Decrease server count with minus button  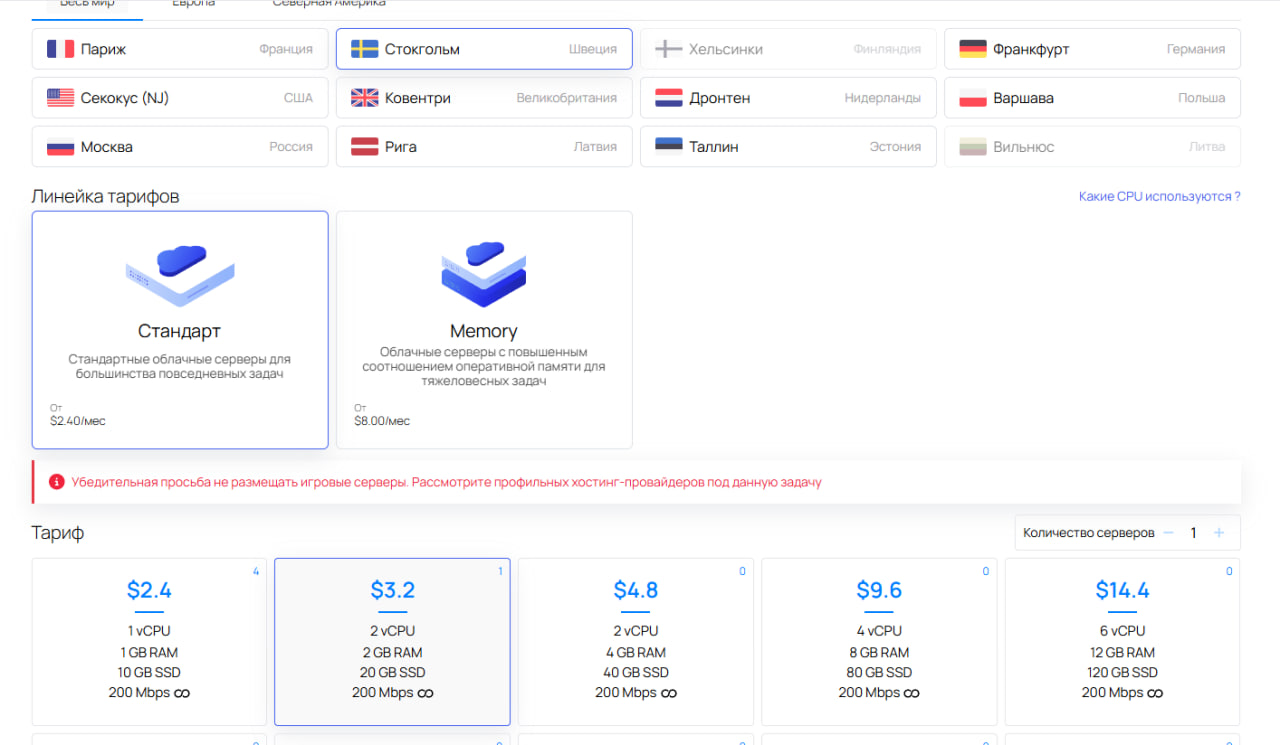tap(1168, 533)
